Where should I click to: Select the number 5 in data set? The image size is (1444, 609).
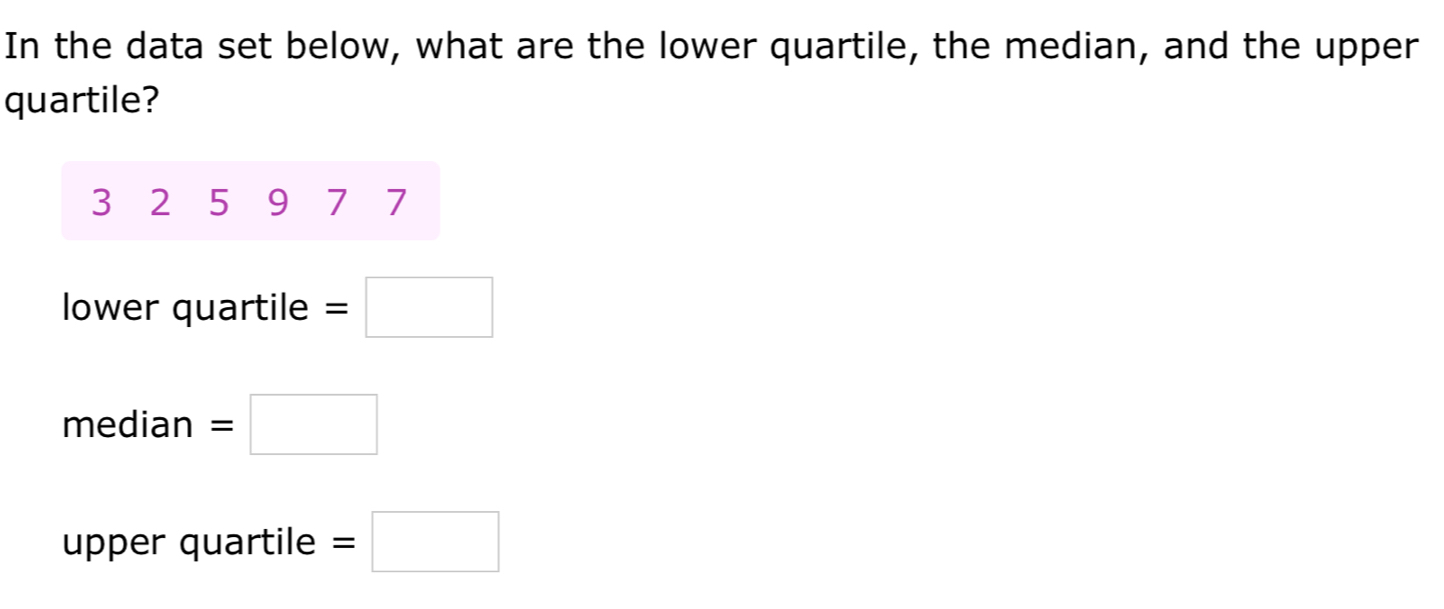[x=219, y=203]
